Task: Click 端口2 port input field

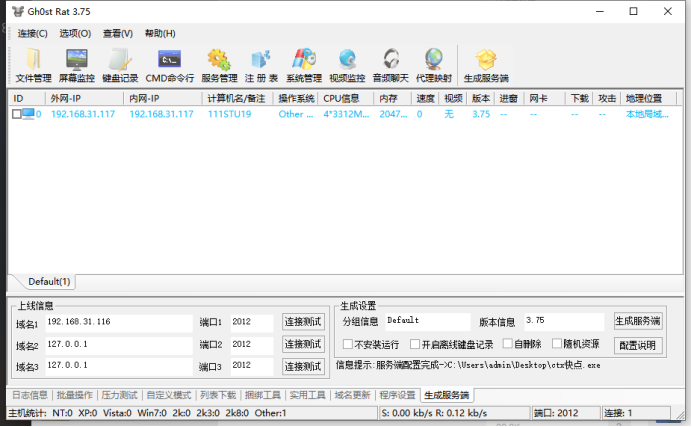Action: [x=252, y=345]
